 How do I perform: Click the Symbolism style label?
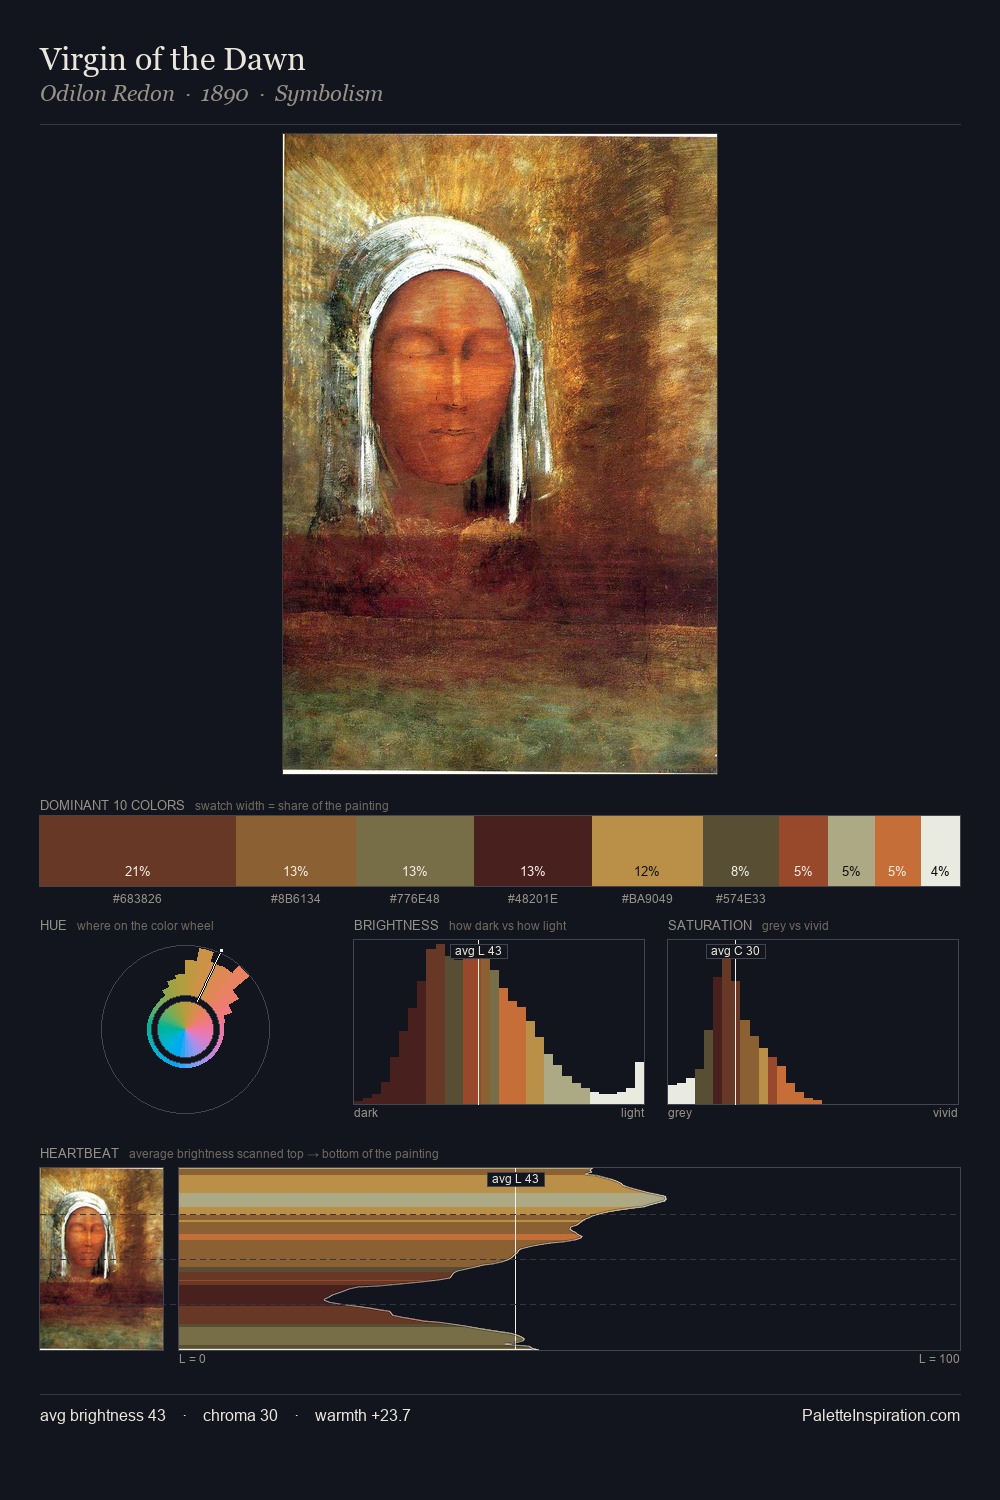[329, 94]
